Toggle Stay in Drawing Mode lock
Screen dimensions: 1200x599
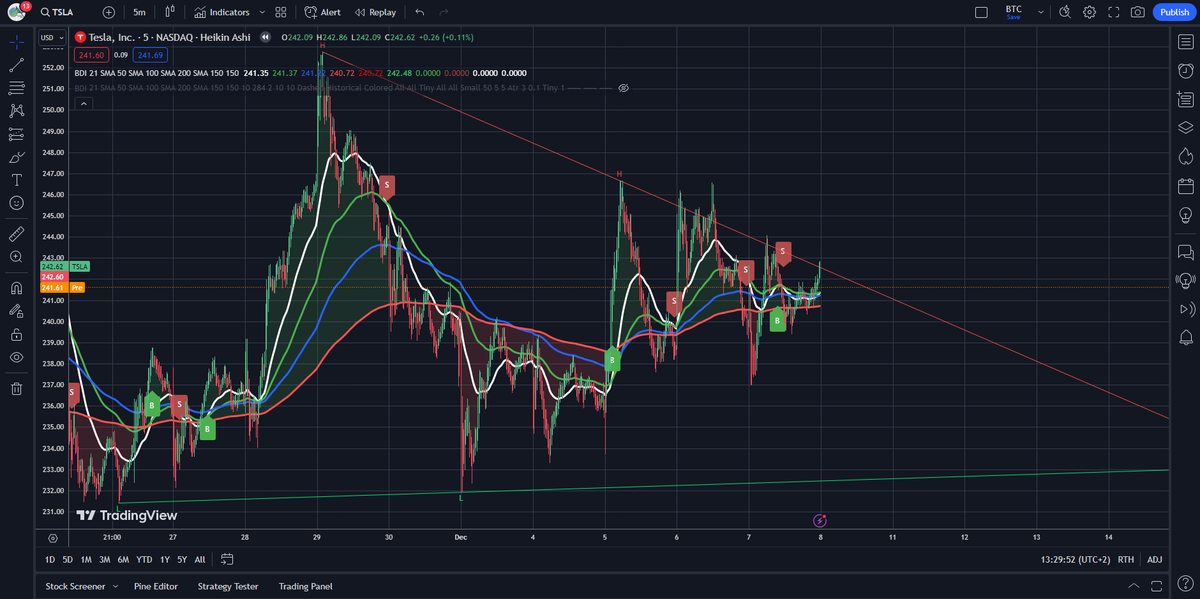pos(16,310)
